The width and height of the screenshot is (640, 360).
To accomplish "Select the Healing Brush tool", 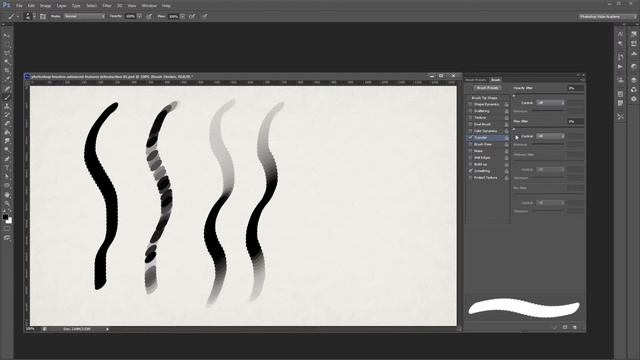I will (x=7, y=89).
